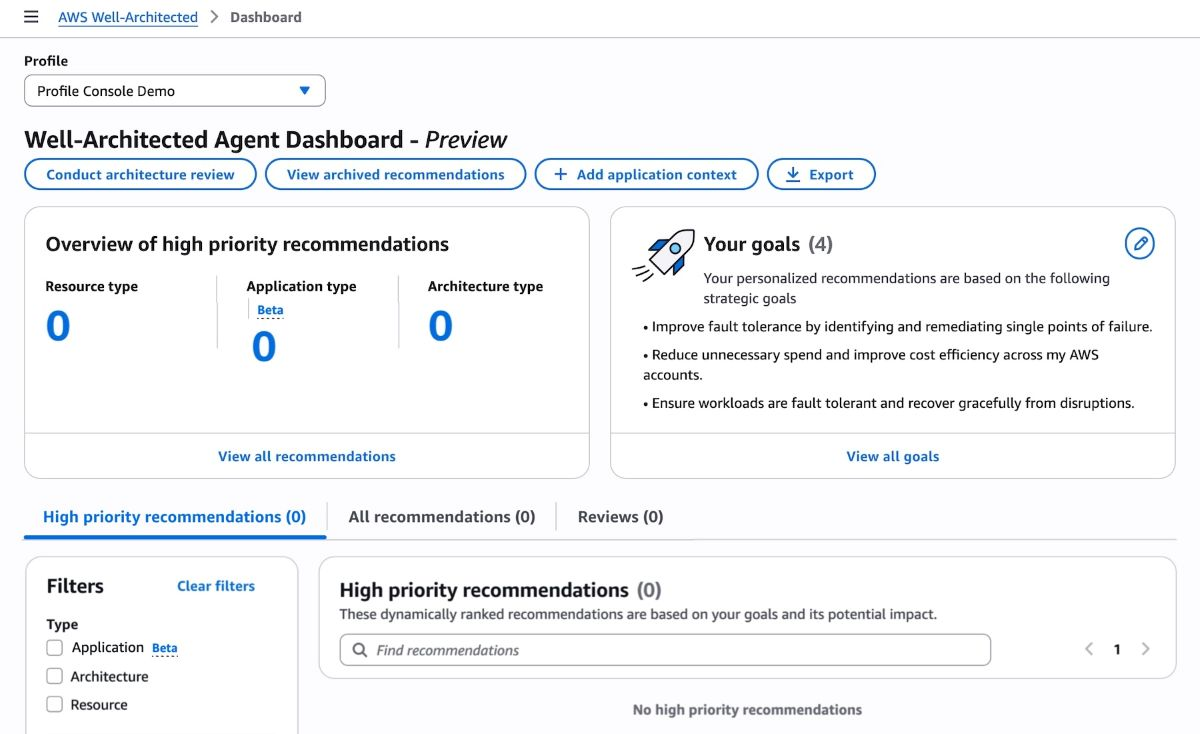
Task: Click the Dashboard breadcrumb text
Action: pos(266,17)
